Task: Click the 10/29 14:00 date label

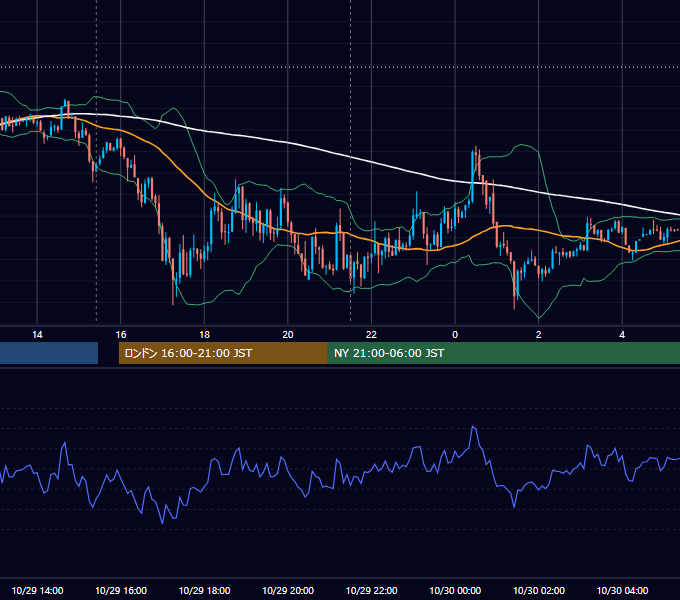Action: click(37, 590)
